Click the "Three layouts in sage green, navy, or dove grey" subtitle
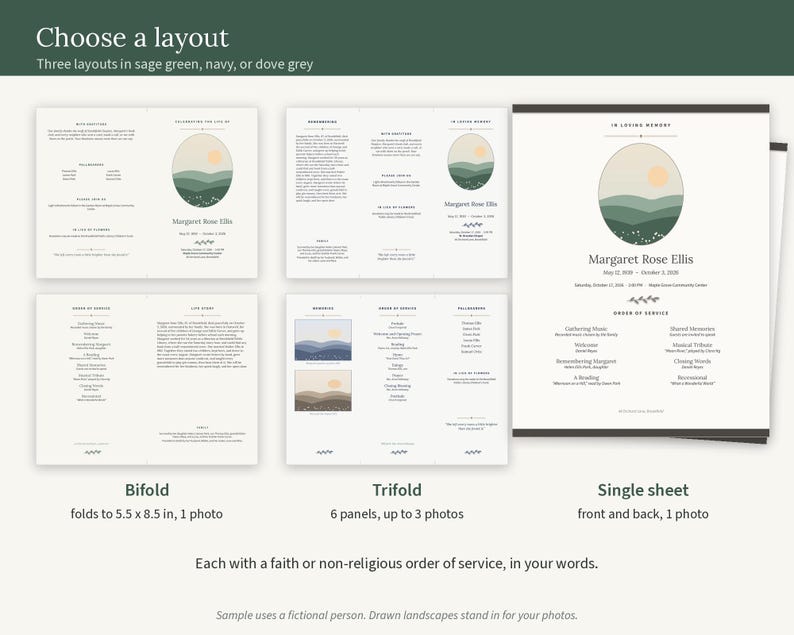The height and width of the screenshot is (635, 794). click(175, 64)
